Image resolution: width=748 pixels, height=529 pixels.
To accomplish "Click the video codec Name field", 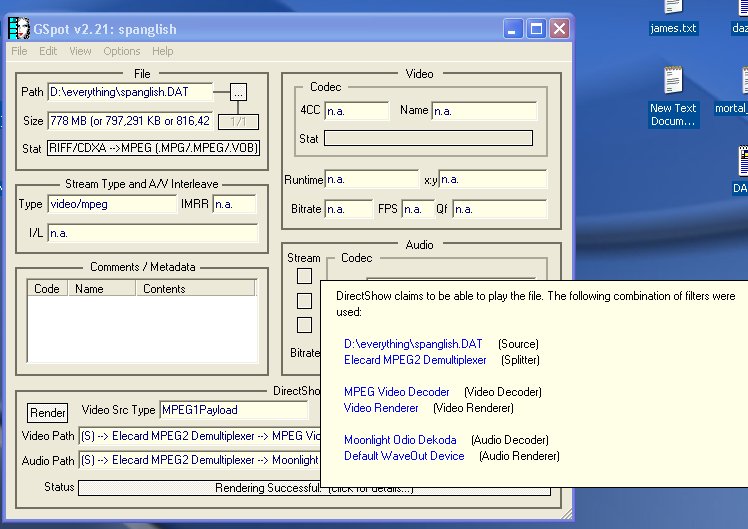I will 484,111.
